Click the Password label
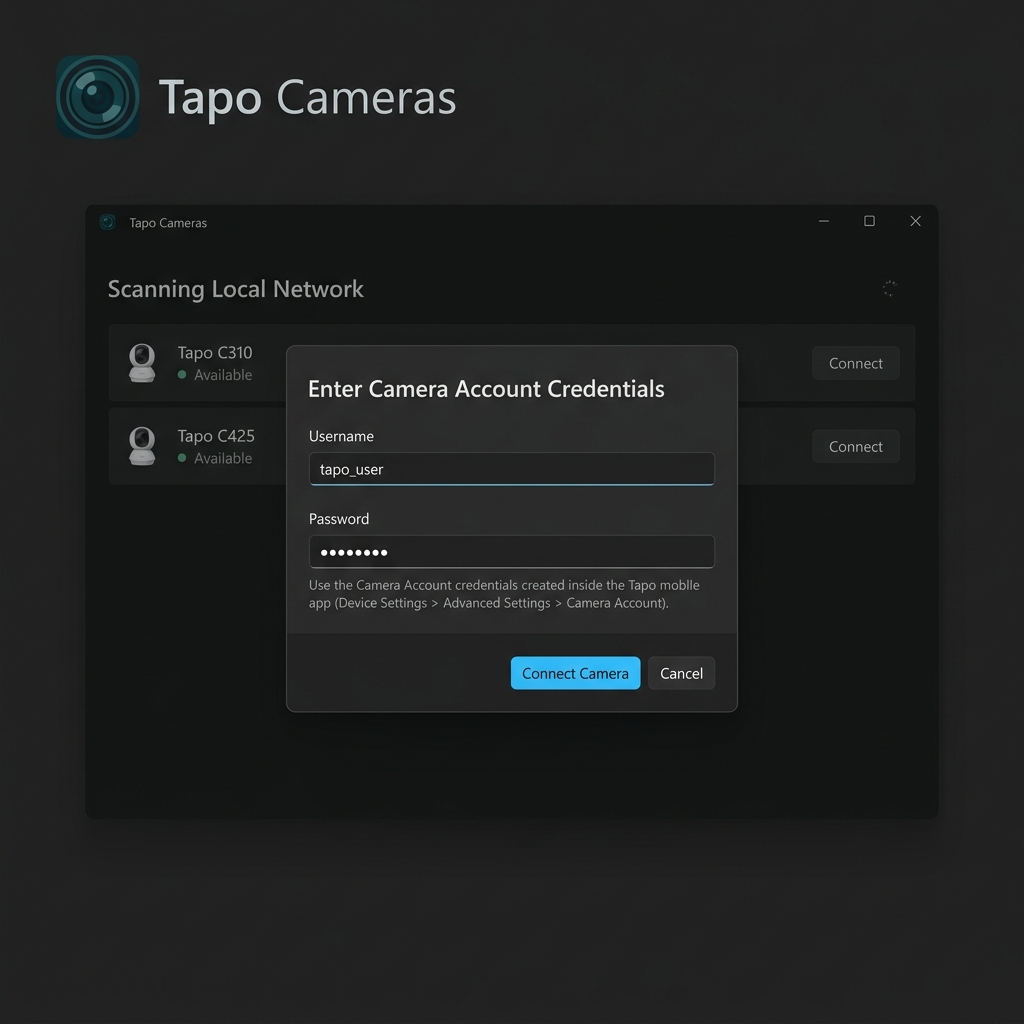 339,519
